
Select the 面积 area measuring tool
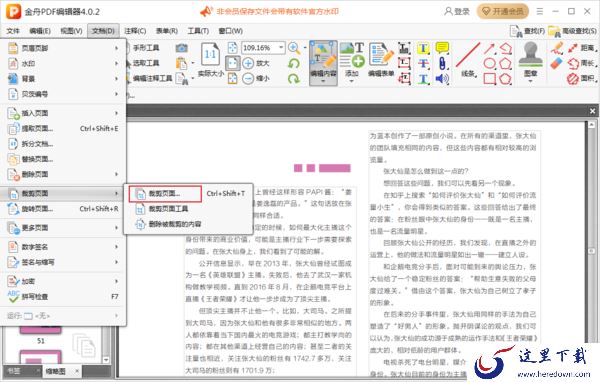coord(581,78)
